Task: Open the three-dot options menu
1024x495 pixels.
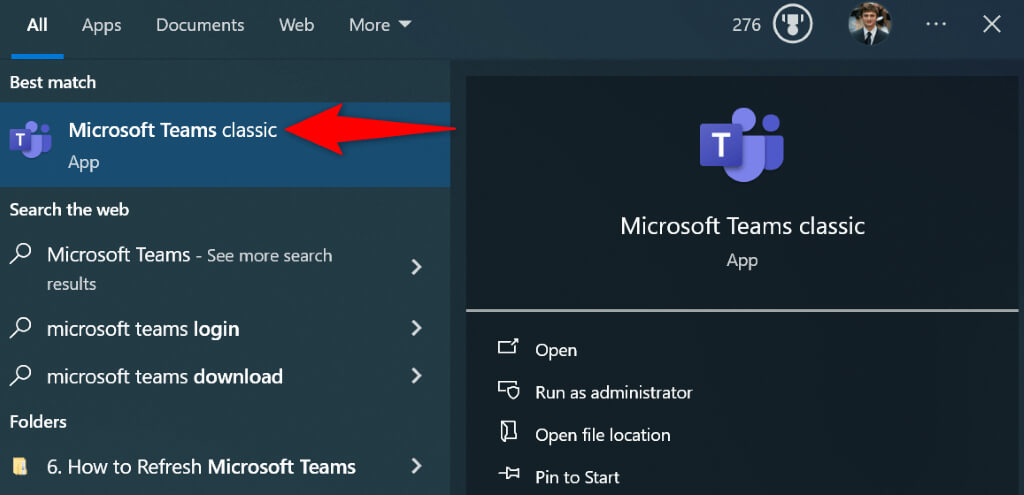Action: [936, 25]
